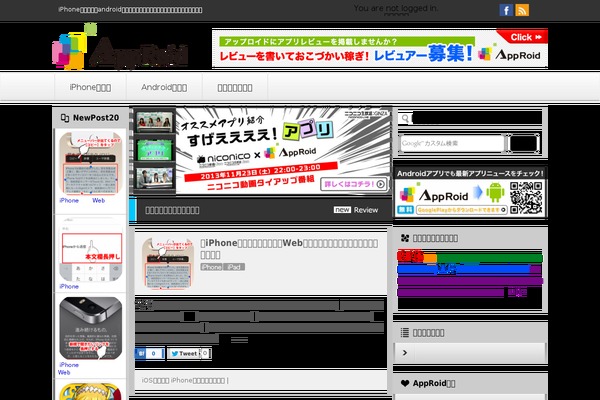Follow the Web link under first NewPost20 thumbnail
The height and width of the screenshot is (400, 600).
[x=98, y=200]
